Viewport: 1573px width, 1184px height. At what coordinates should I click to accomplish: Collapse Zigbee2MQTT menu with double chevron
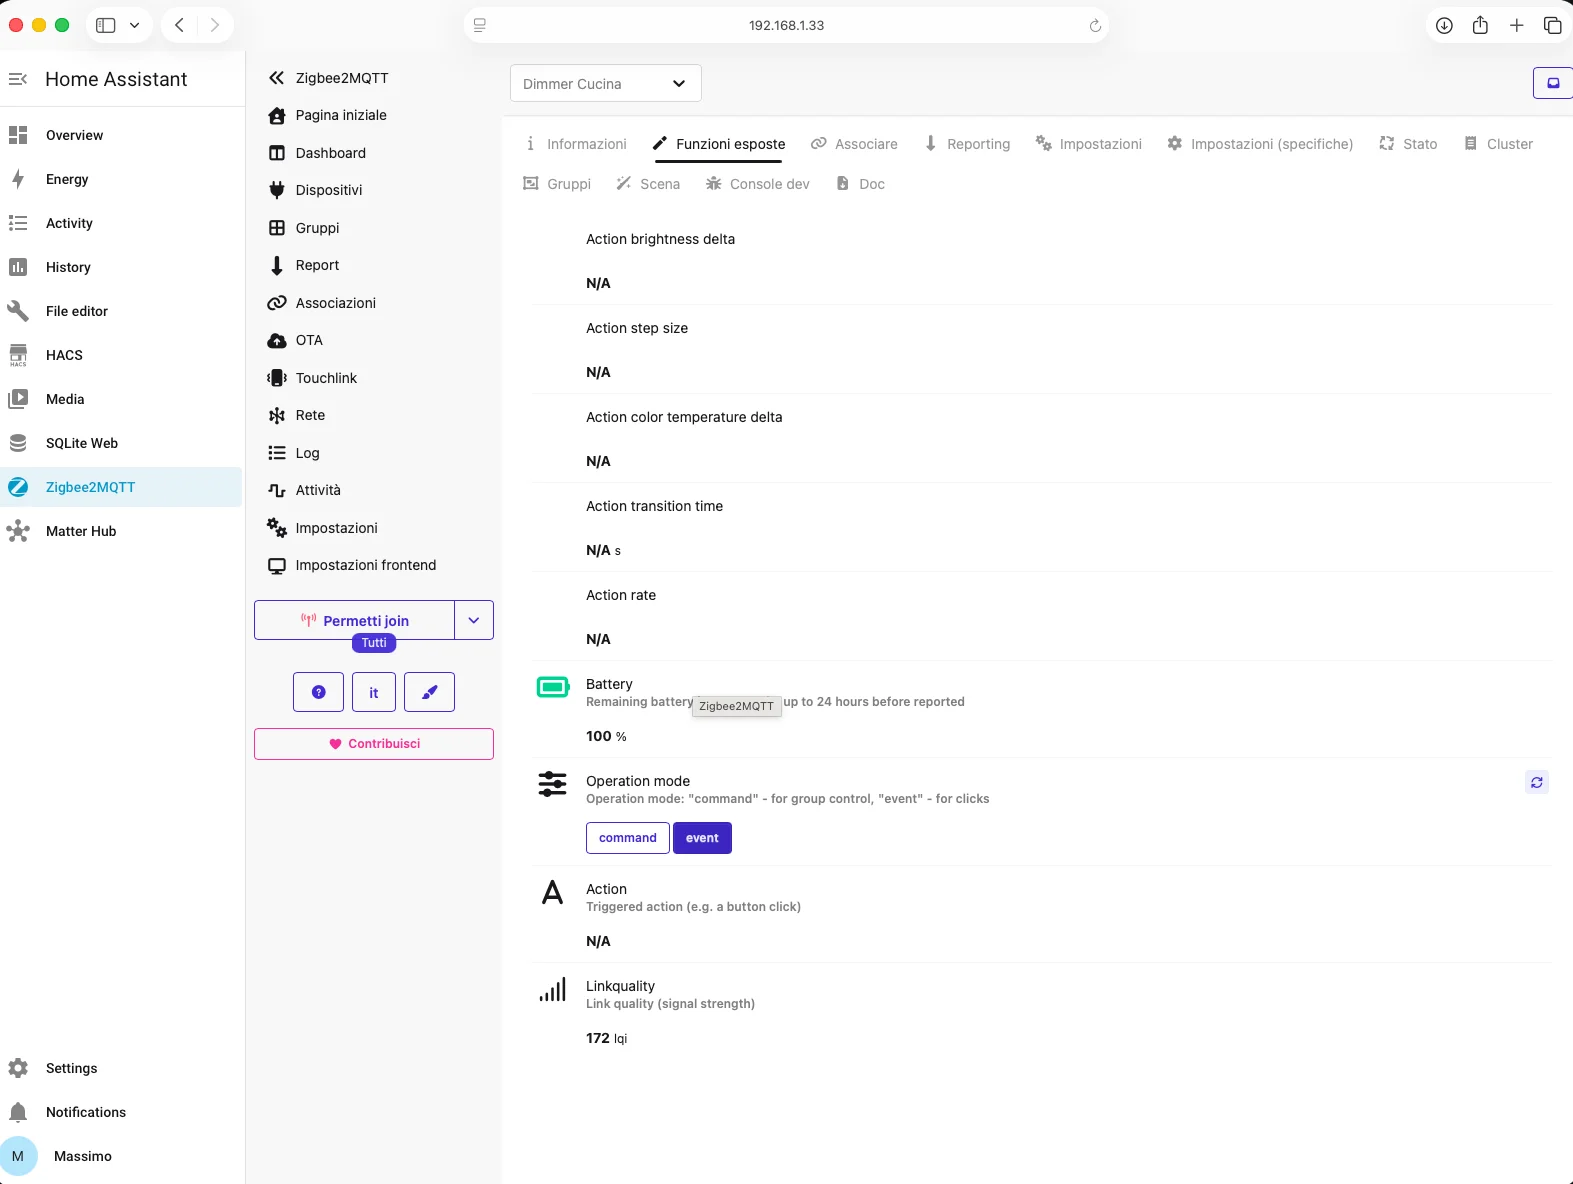tap(277, 78)
